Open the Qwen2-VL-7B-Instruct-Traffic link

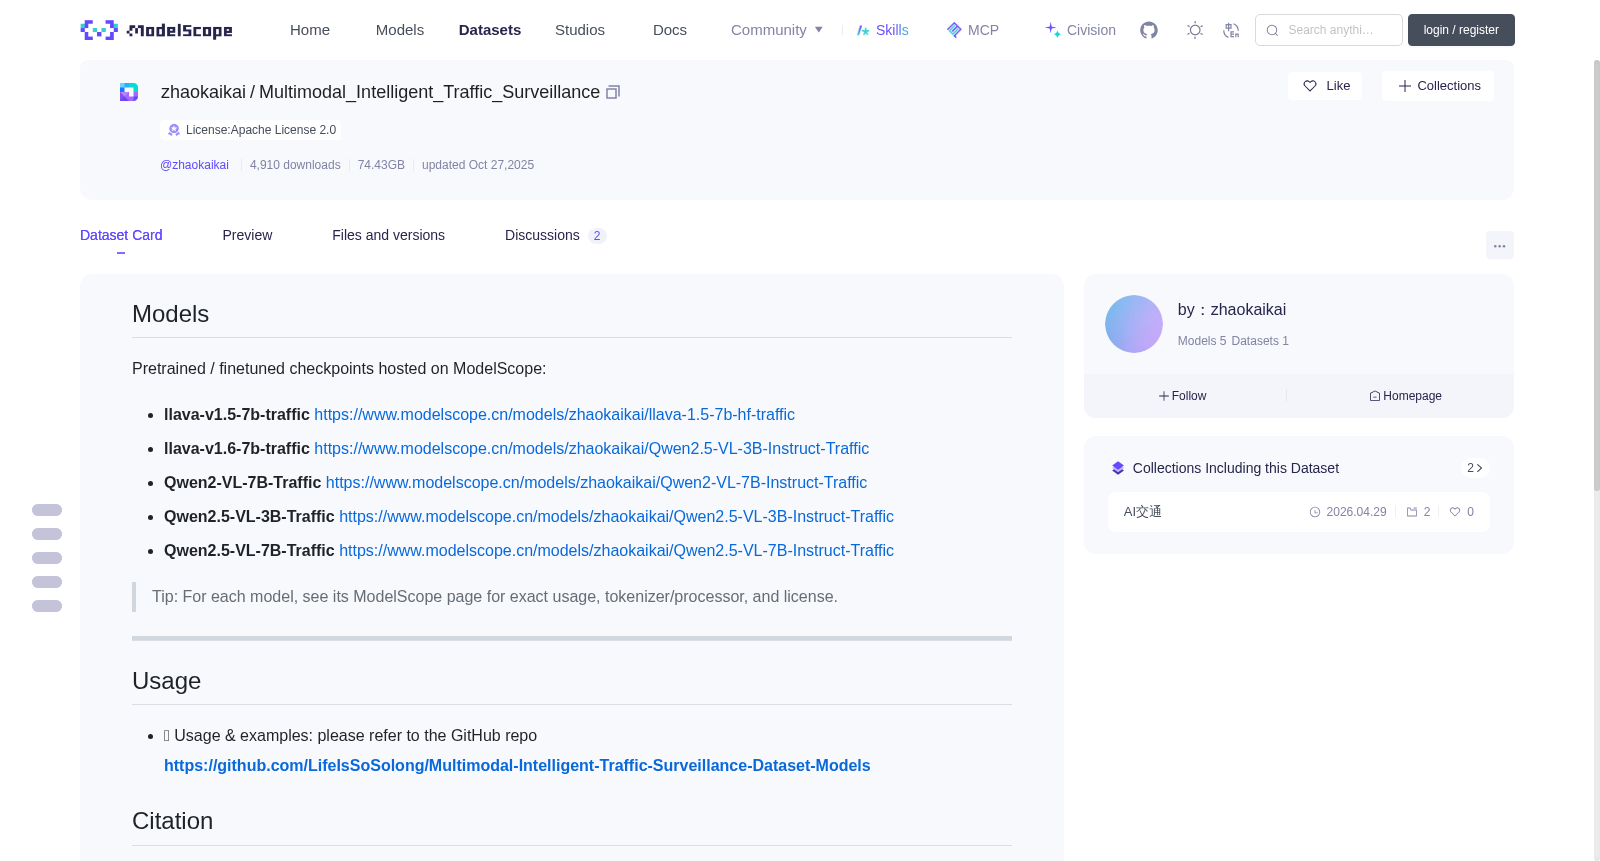point(596,482)
